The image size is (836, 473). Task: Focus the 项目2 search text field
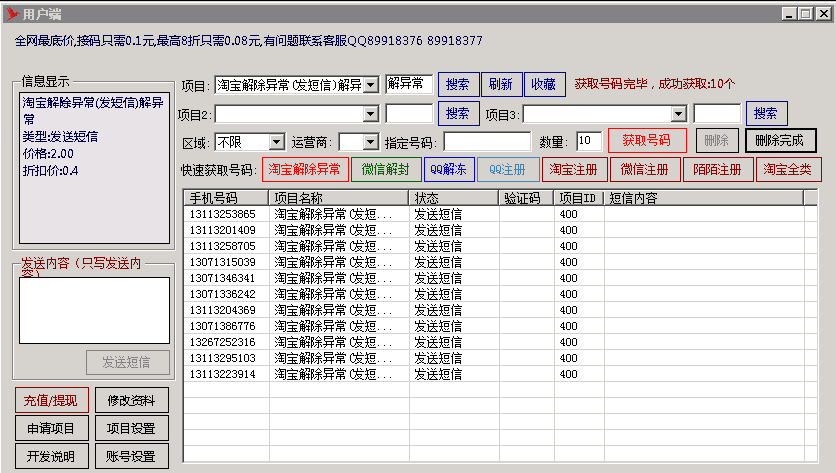pyautogui.click(x=408, y=114)
